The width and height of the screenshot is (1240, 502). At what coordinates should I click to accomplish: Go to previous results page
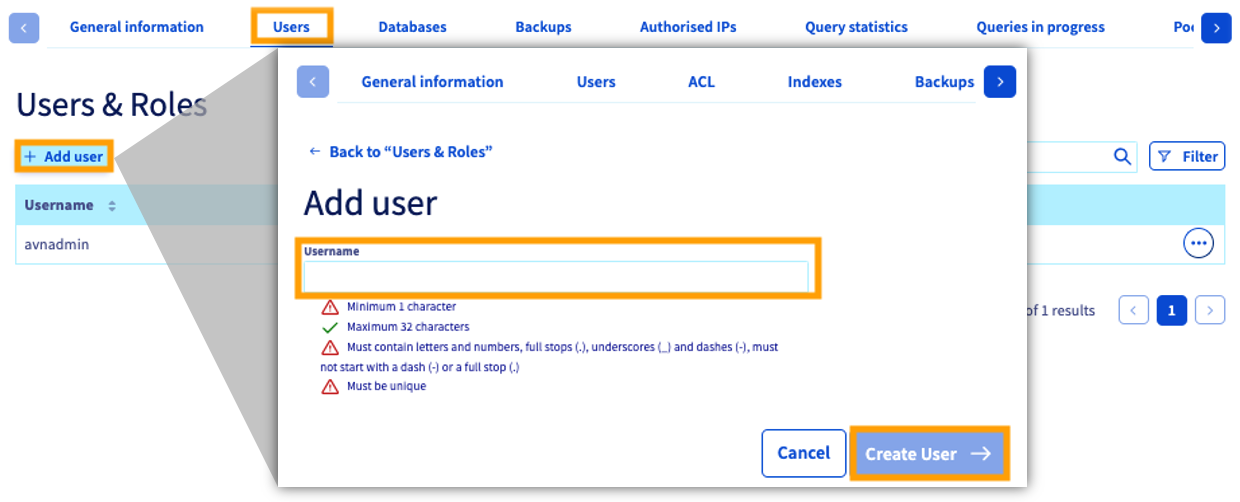pos(1133,310)
